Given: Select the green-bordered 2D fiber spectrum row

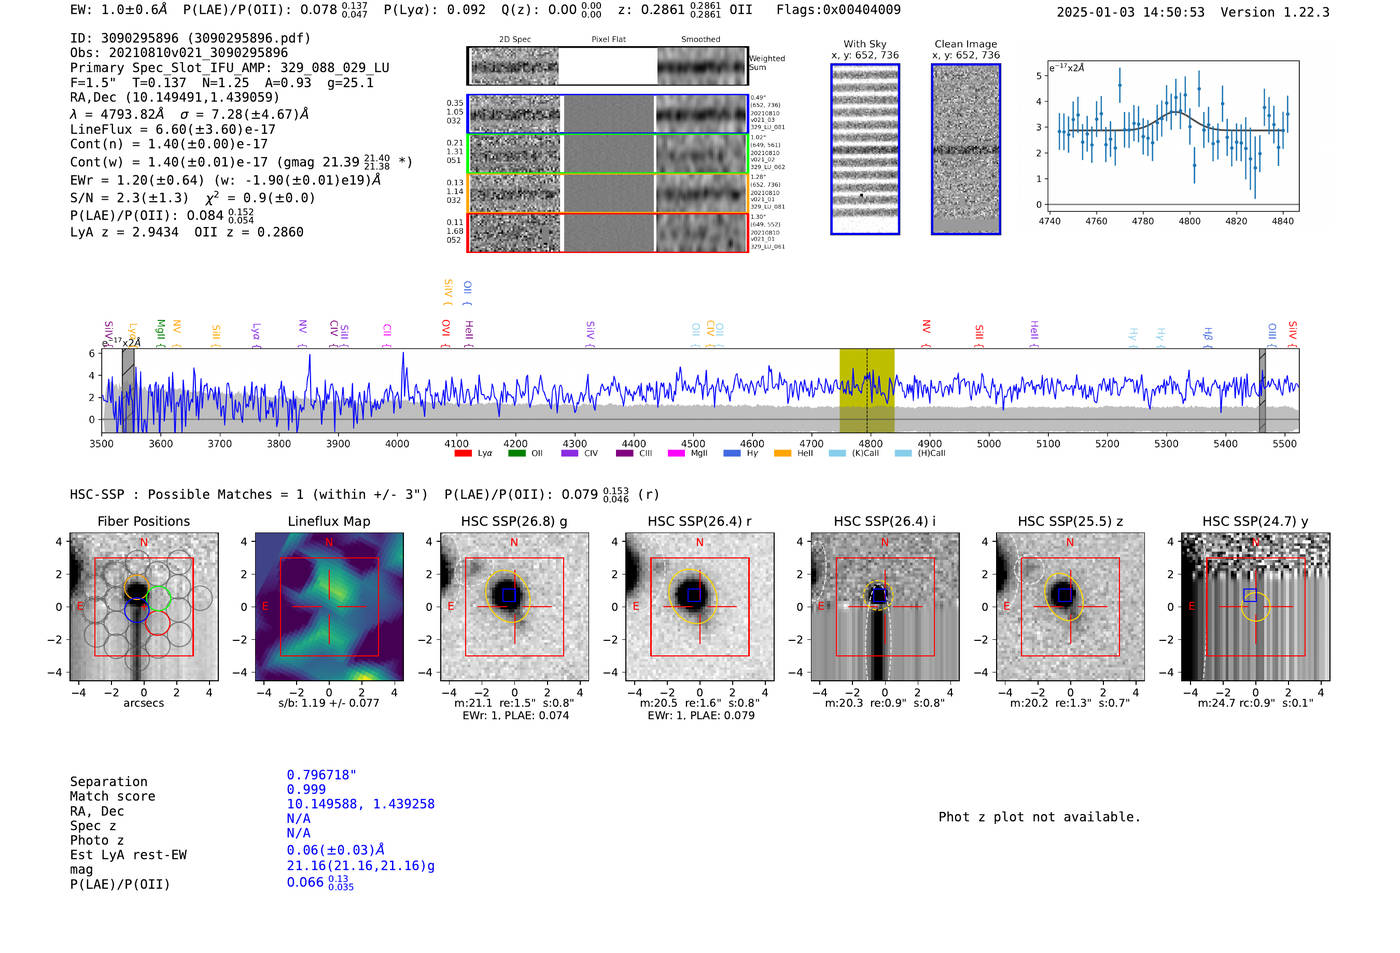Looking at the screenshot, I should (x=607, y=154).
